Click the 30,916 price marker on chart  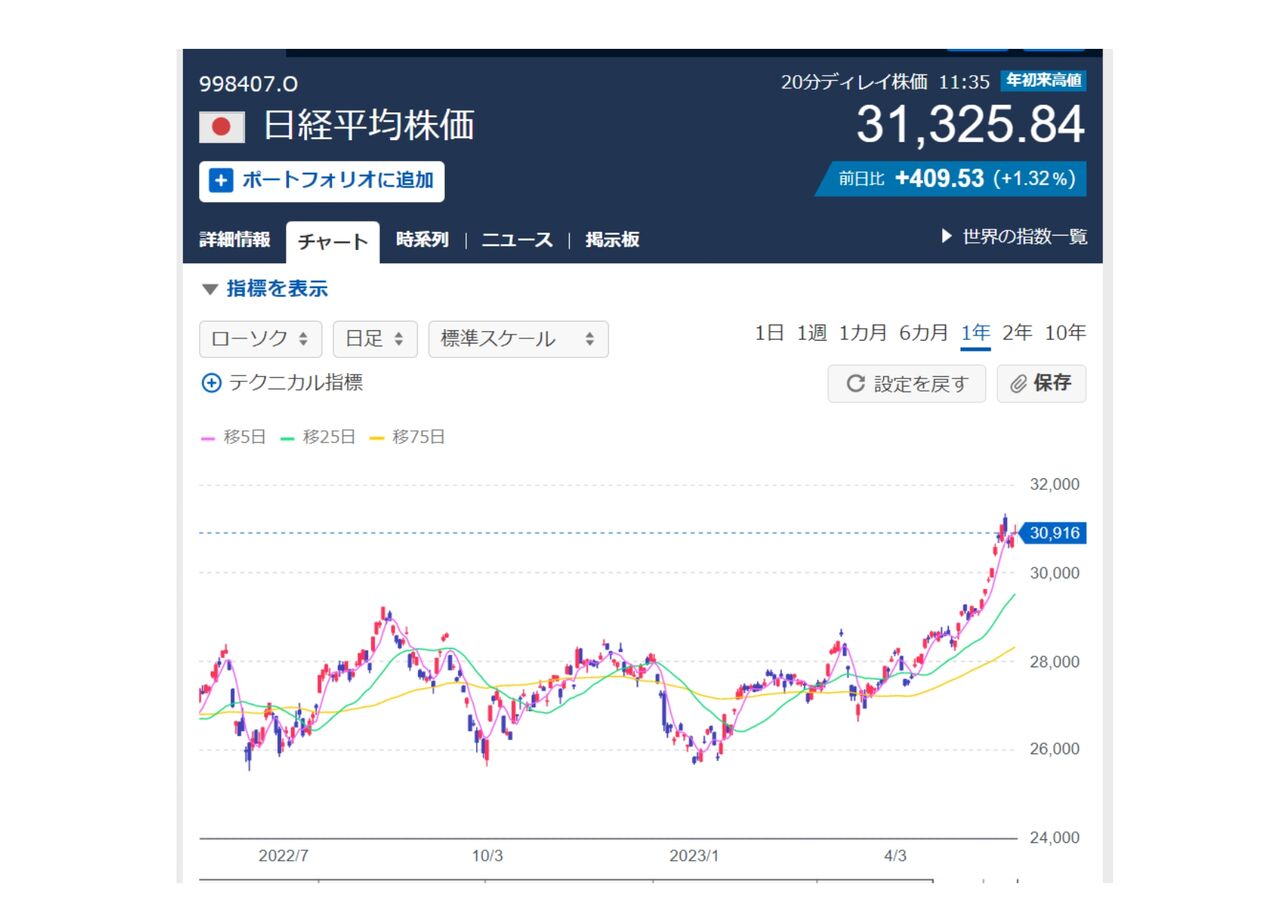[1053, 533]
